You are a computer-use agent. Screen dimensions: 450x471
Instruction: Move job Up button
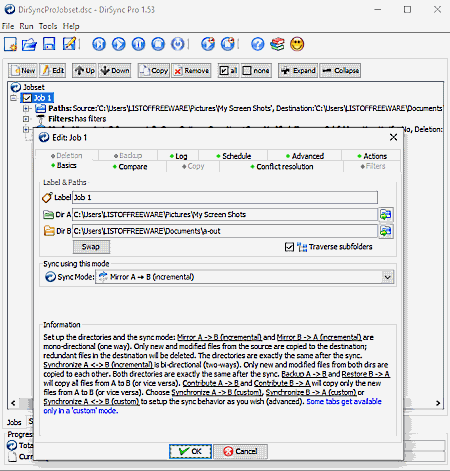84,71
